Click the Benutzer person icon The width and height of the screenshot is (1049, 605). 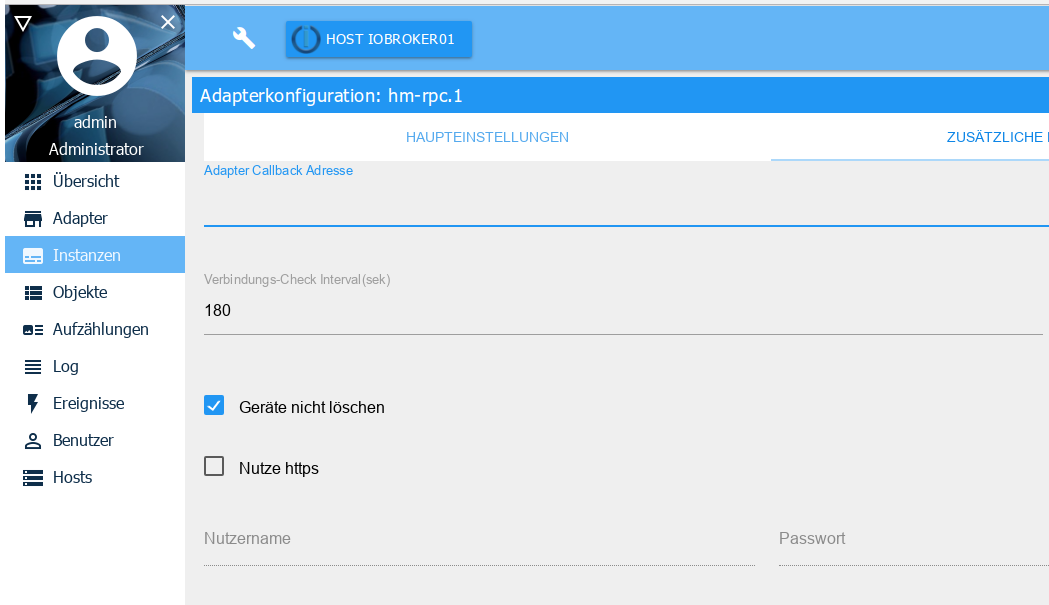pyautogui.click(x=33, y=441)
